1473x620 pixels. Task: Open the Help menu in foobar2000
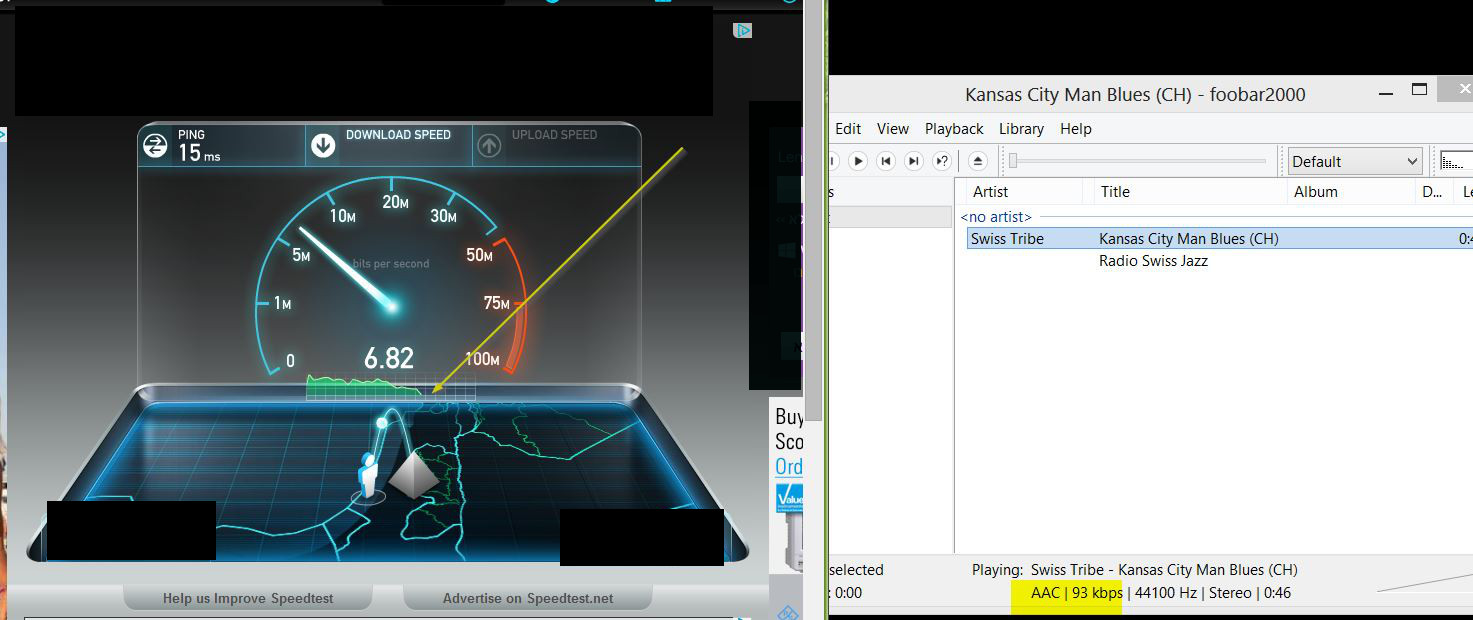[x=1076, y=129]
